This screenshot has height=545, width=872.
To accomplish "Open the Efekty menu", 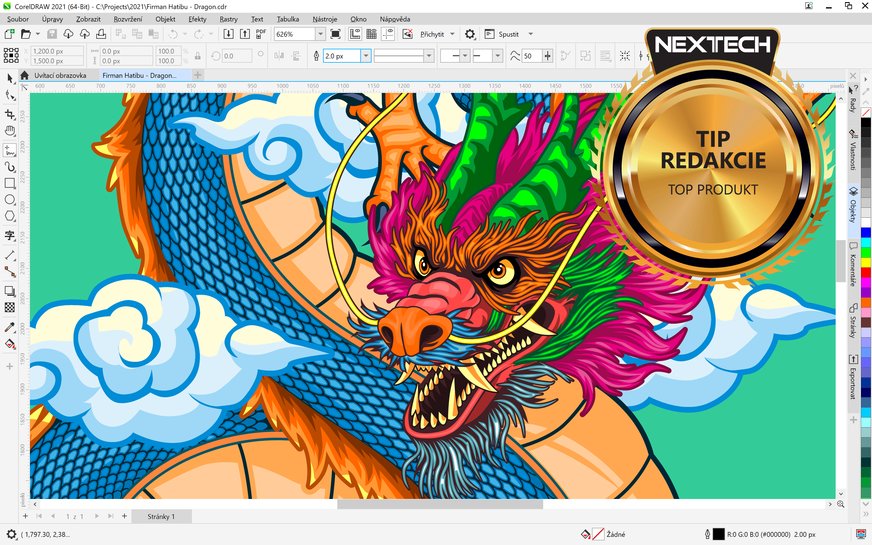I will (197, 19).
